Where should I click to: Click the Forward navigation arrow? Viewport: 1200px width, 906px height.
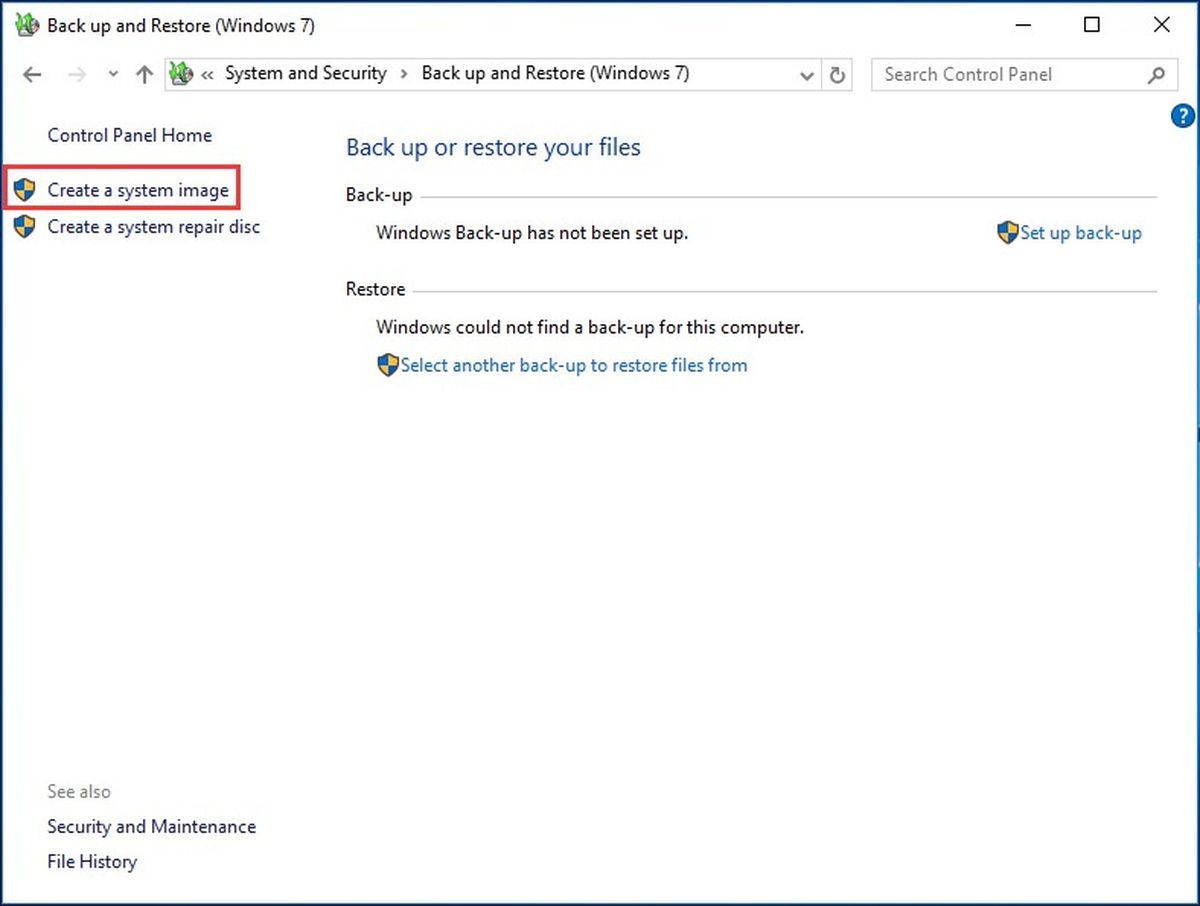78,75
